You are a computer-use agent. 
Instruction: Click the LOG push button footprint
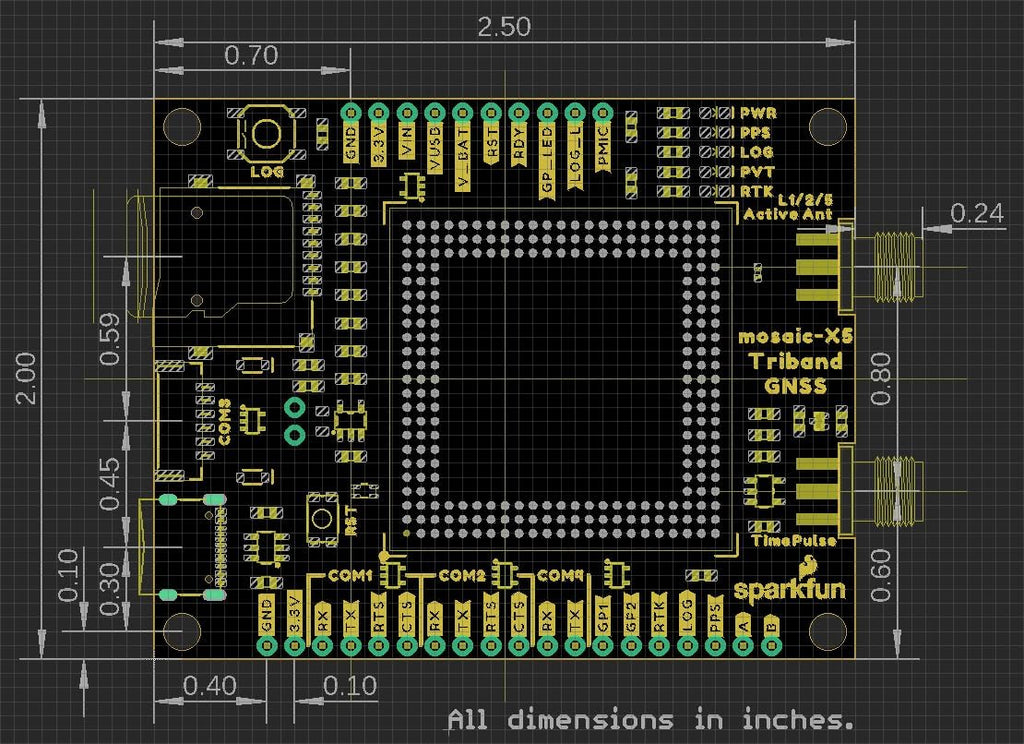tap(266, 134)
